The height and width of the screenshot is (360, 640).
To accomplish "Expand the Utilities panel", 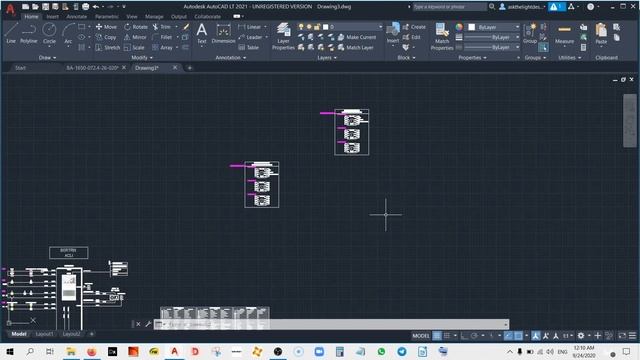I will (x=570, y=58).
